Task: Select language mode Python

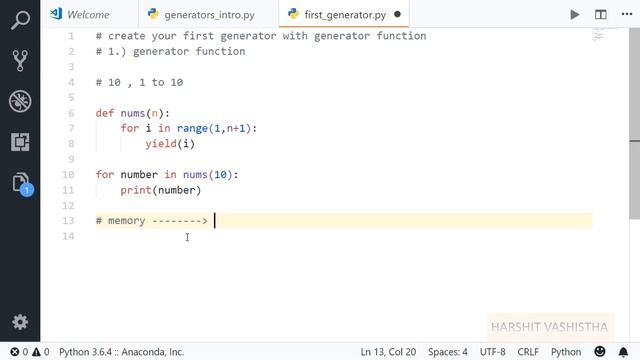Action: click(x=566, y=352)
